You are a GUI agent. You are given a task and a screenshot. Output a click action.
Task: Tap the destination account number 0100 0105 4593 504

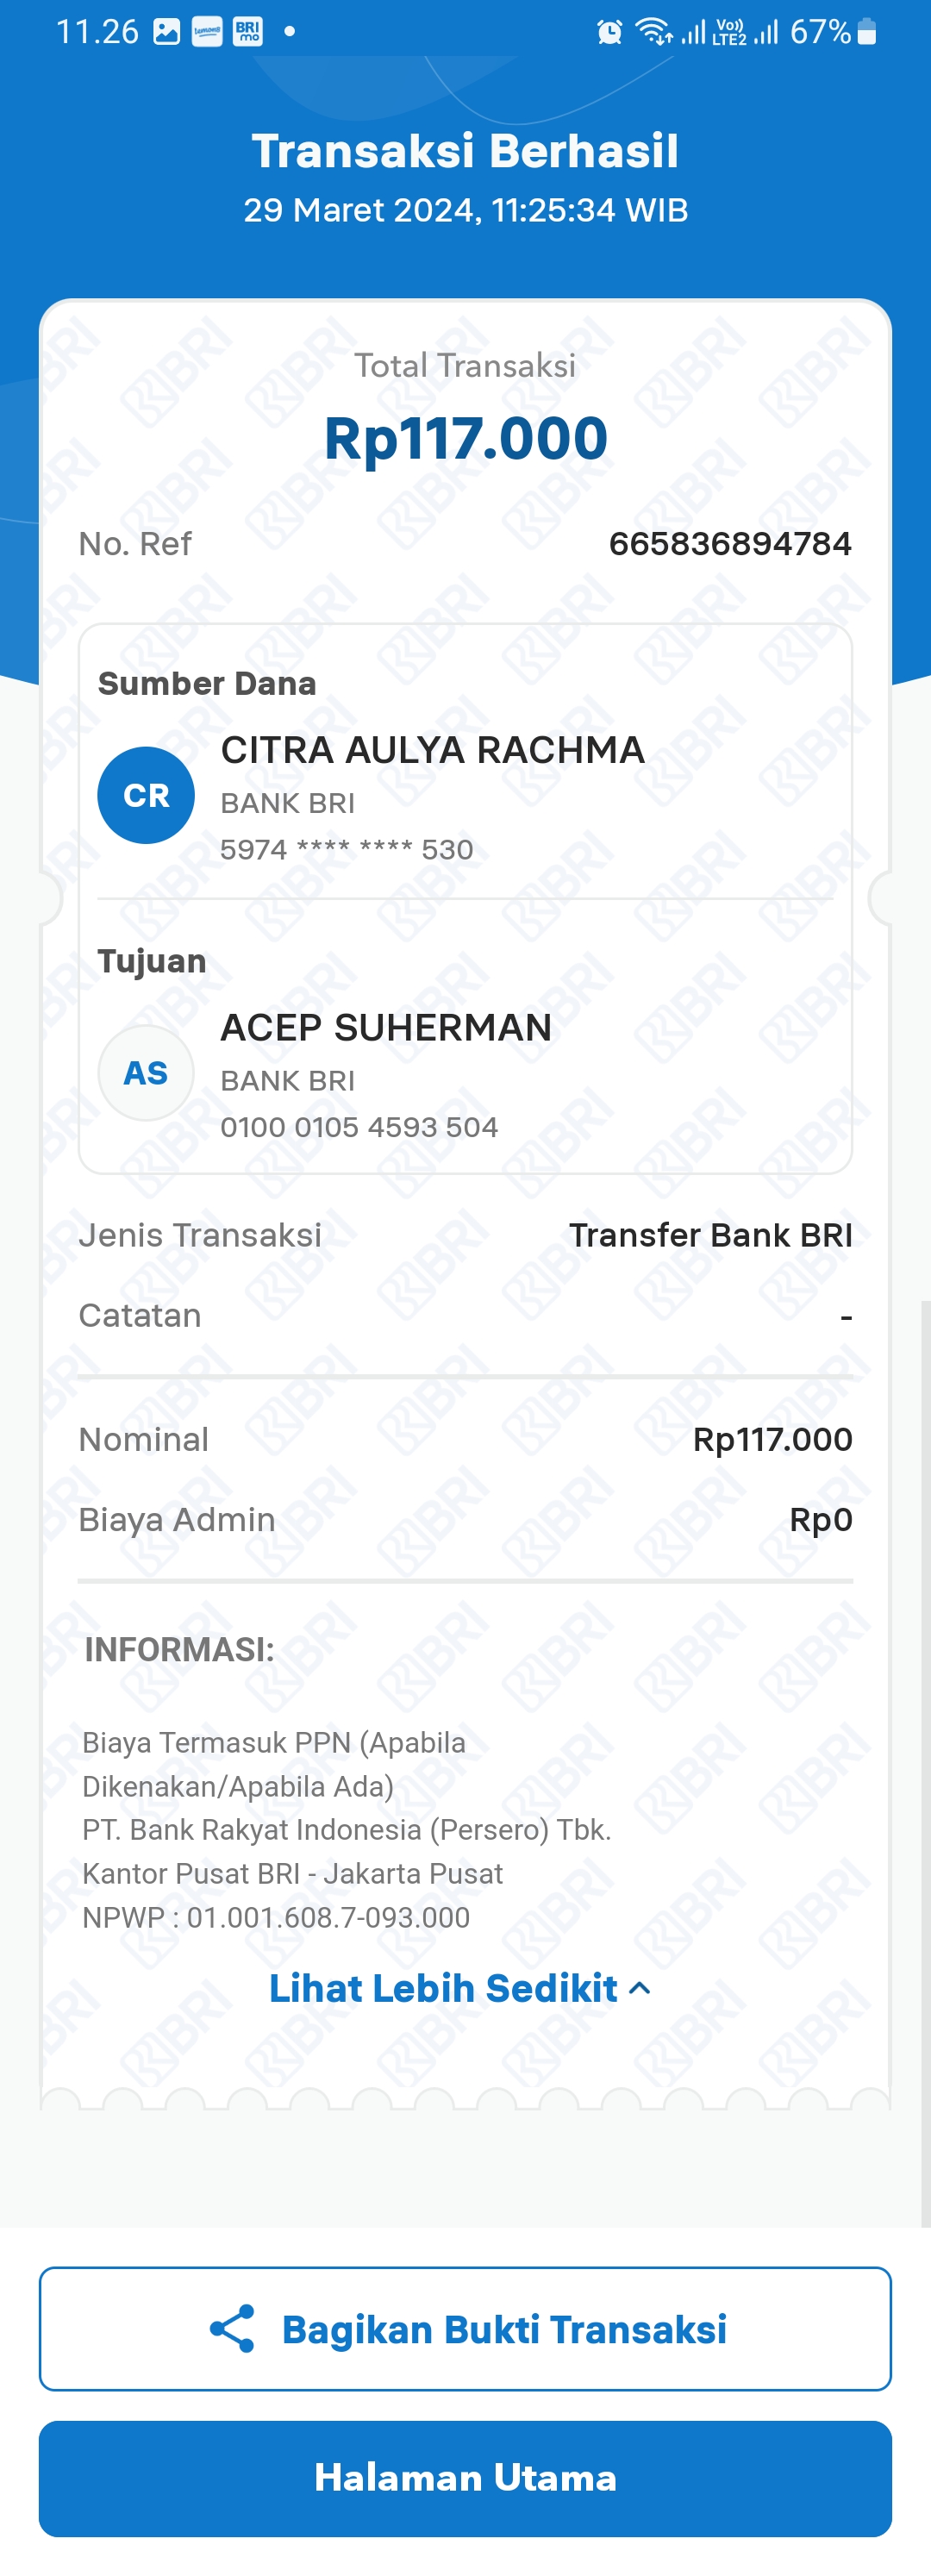tap(359, 1127)
